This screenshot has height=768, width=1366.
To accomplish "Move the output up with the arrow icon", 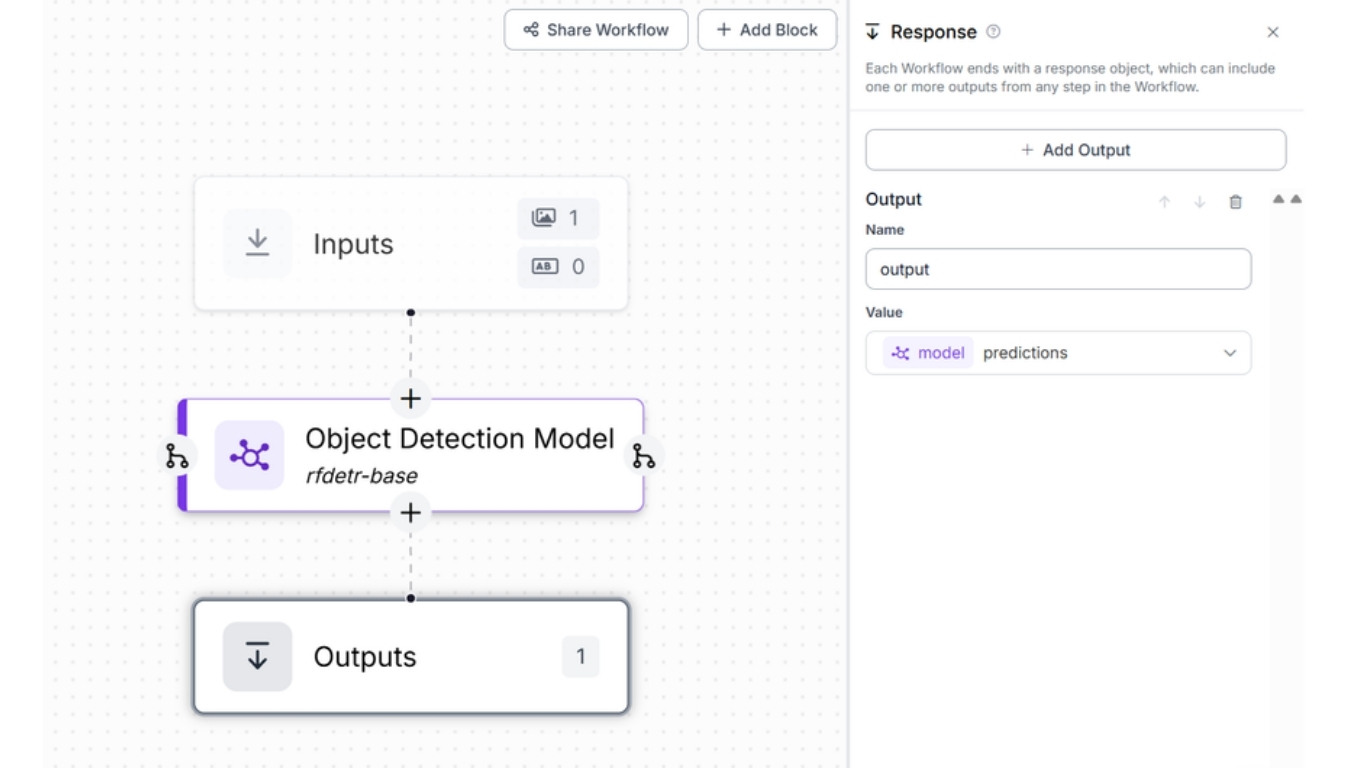I will [x=1164, y=202].
